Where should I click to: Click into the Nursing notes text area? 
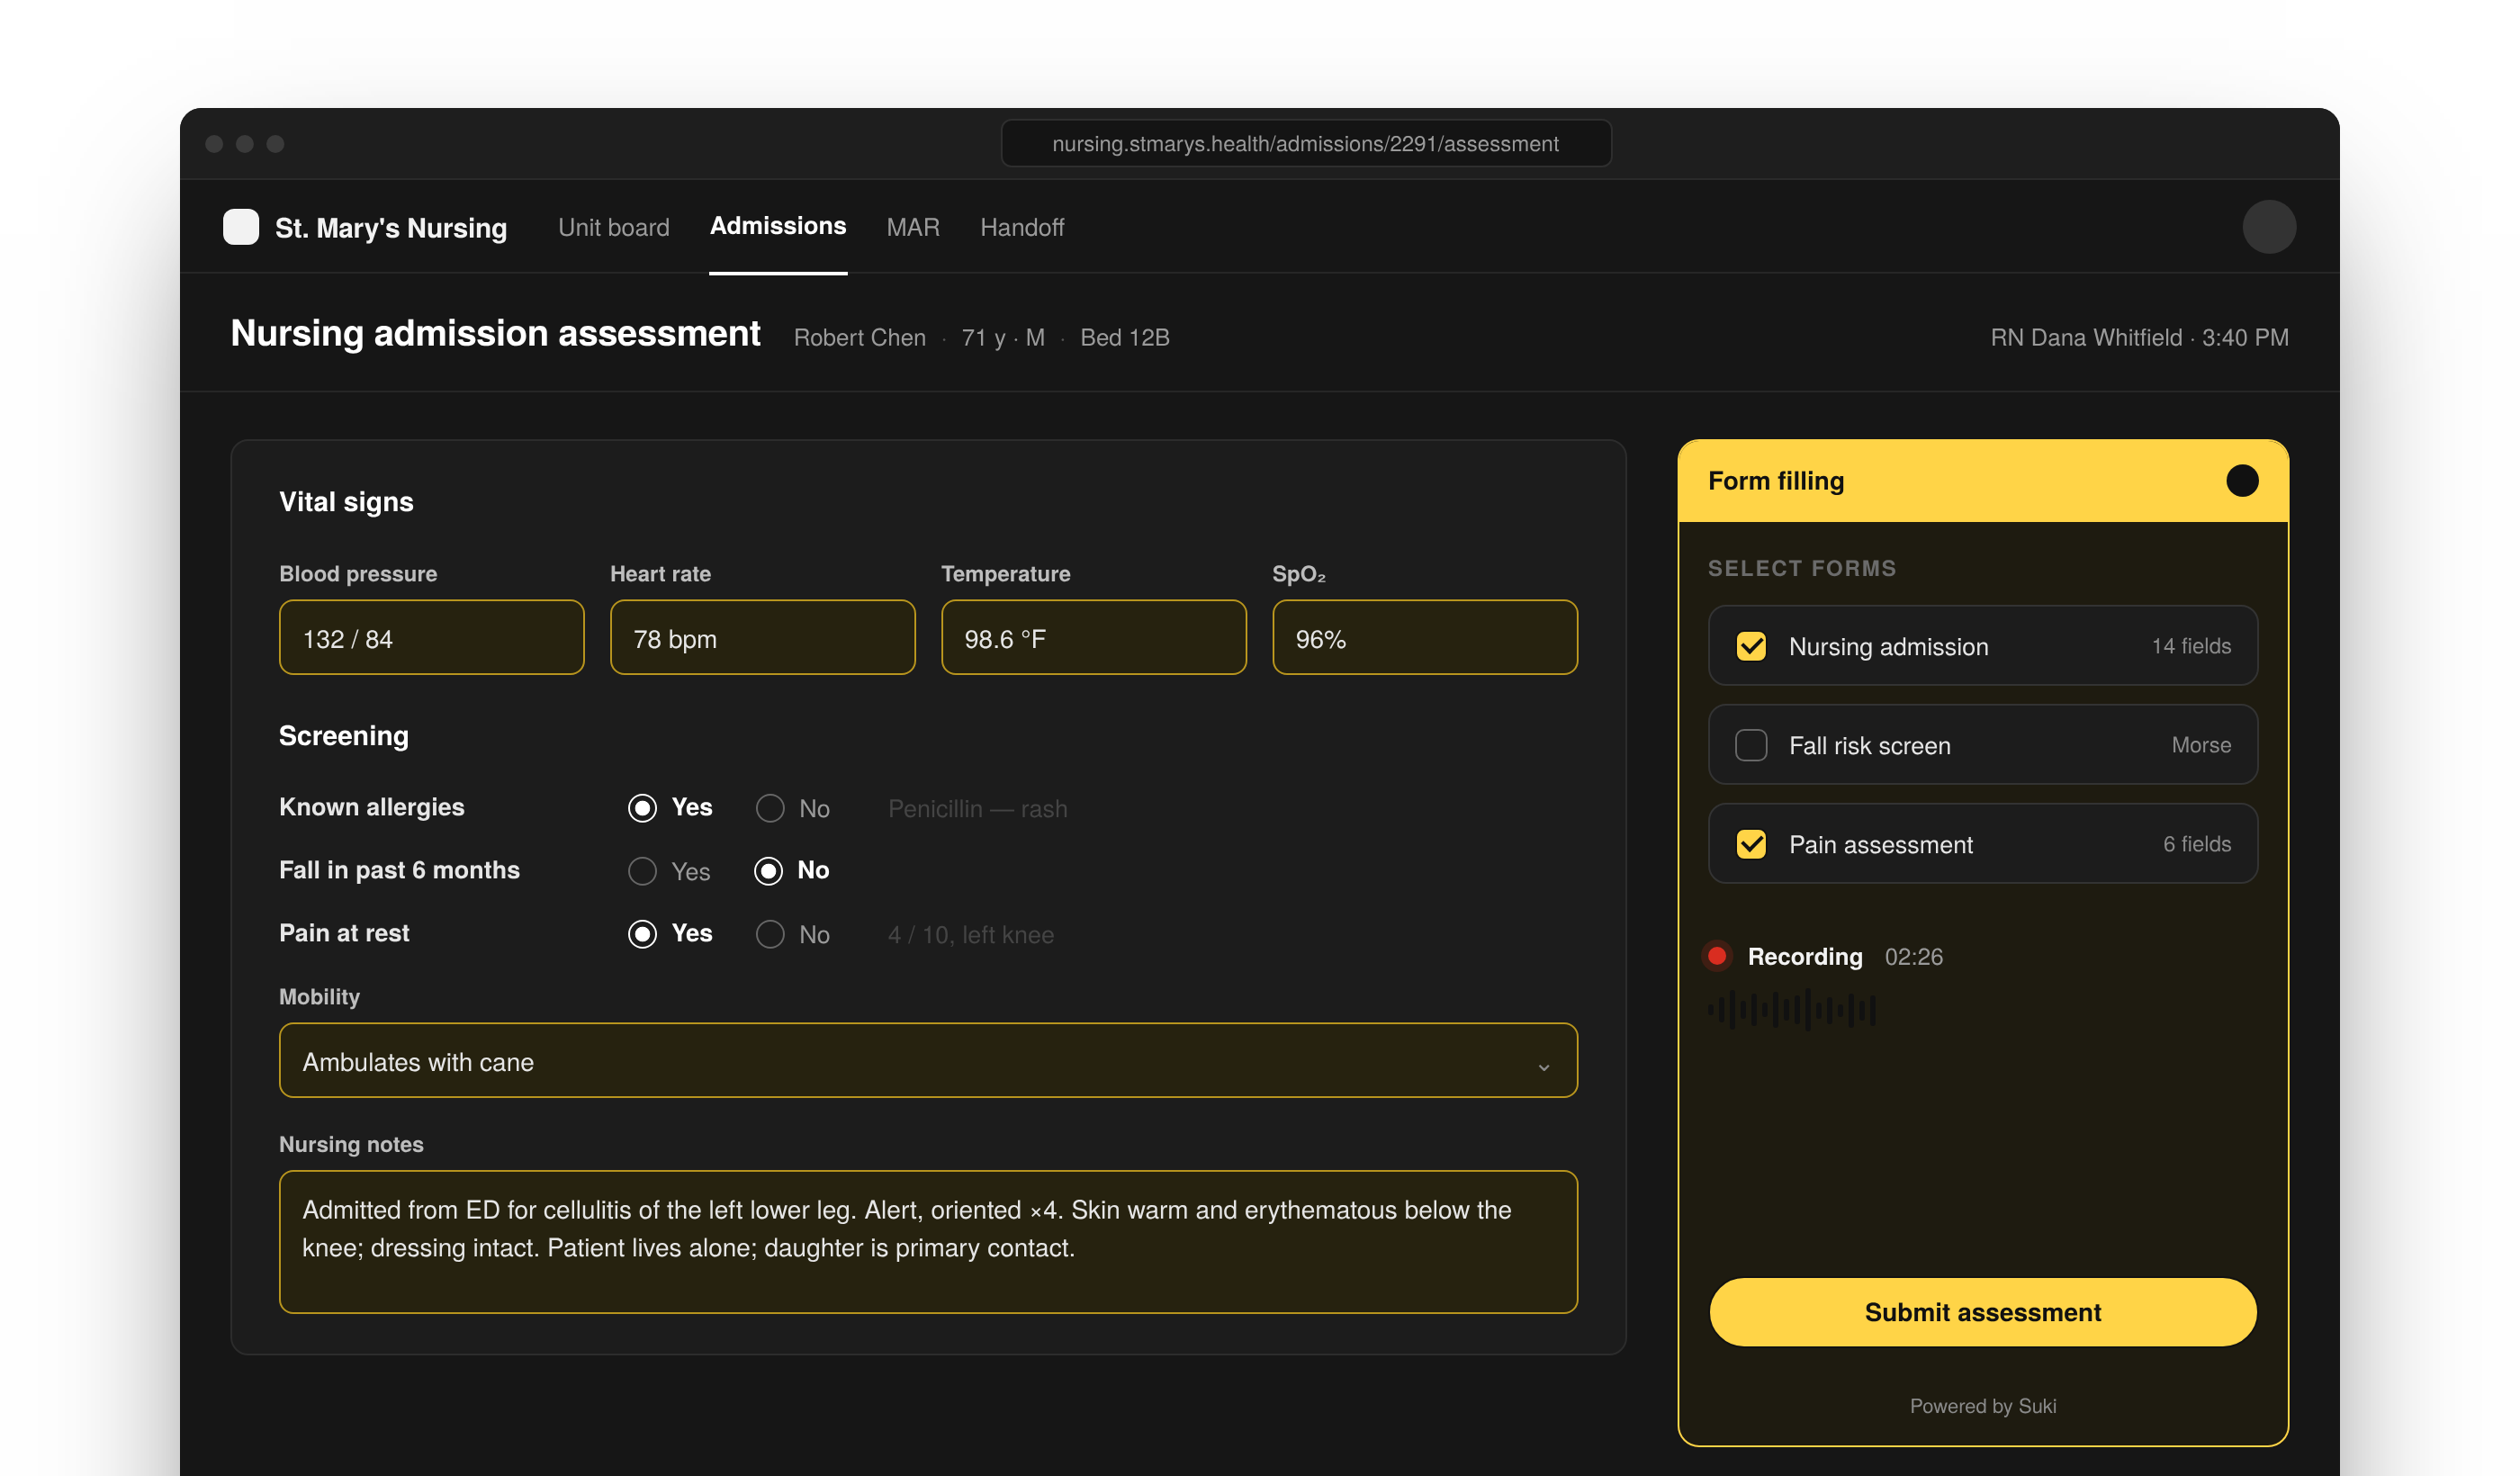tap(928, 1242)
